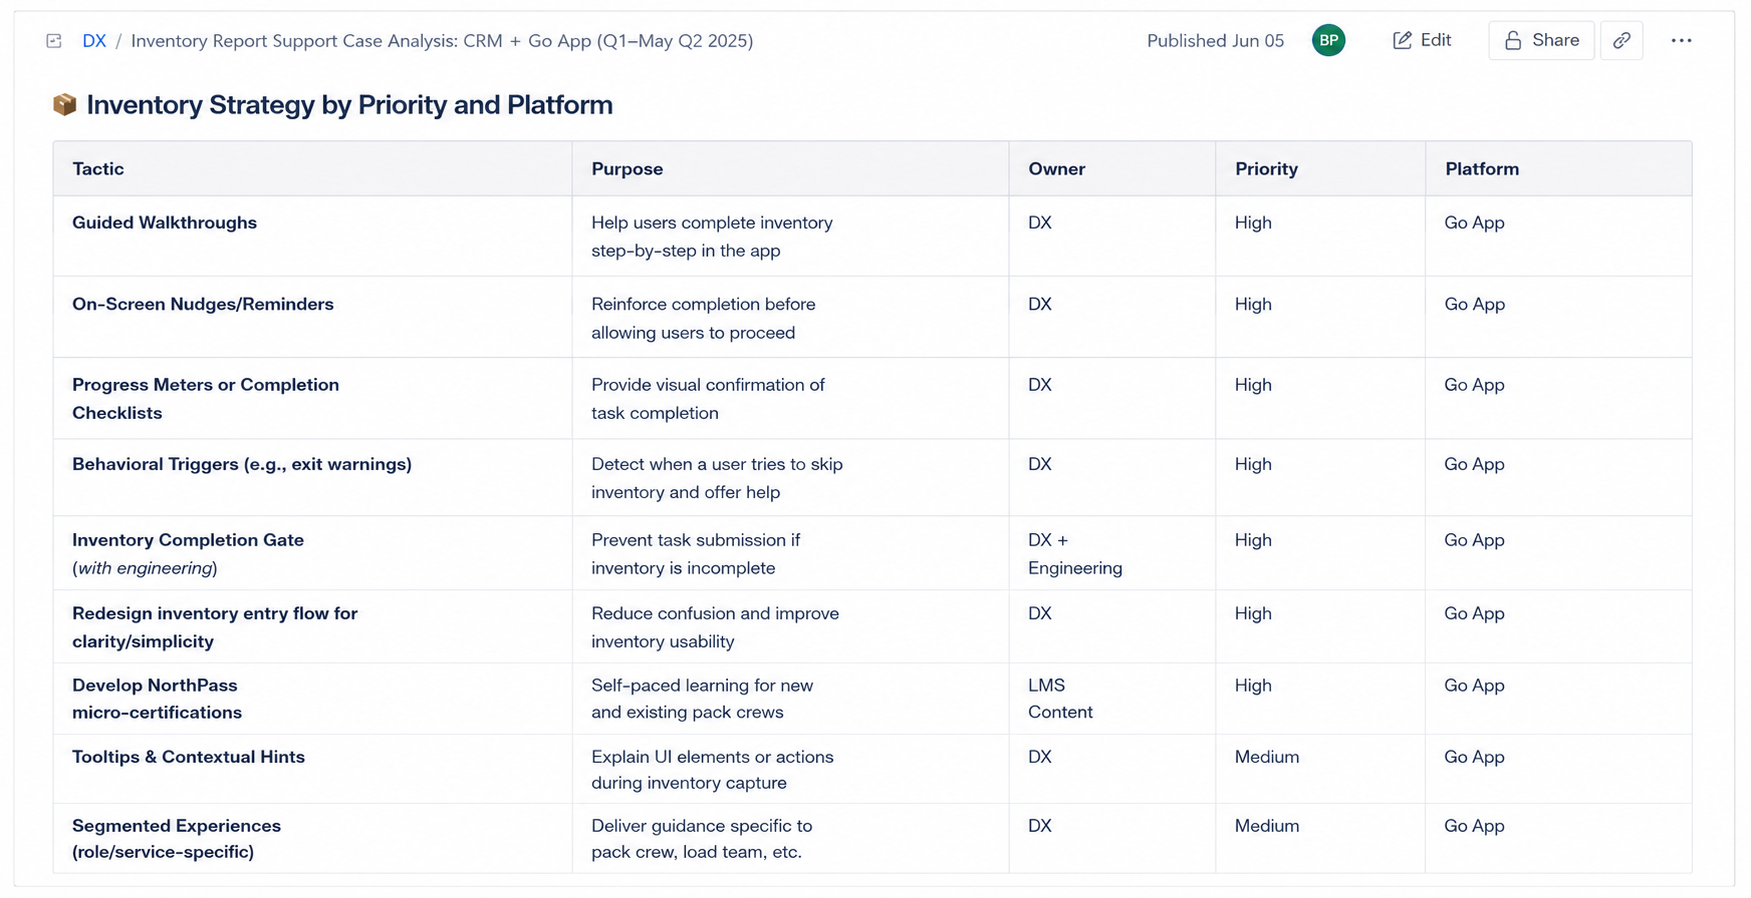This screenshot has width=1751, height=898.
Task: Click 'Prevent task submission' purpose cell
Action: pos(790,553)
